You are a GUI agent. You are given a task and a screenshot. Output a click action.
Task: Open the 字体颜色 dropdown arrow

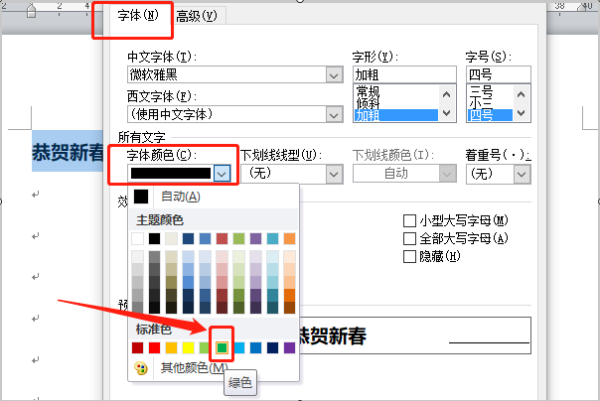(x=222, y=174)
